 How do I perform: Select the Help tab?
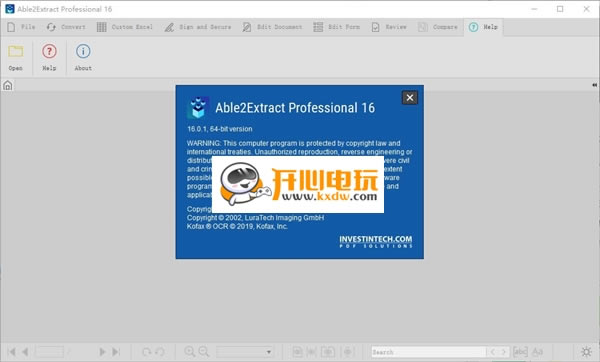tap(483, 27)
